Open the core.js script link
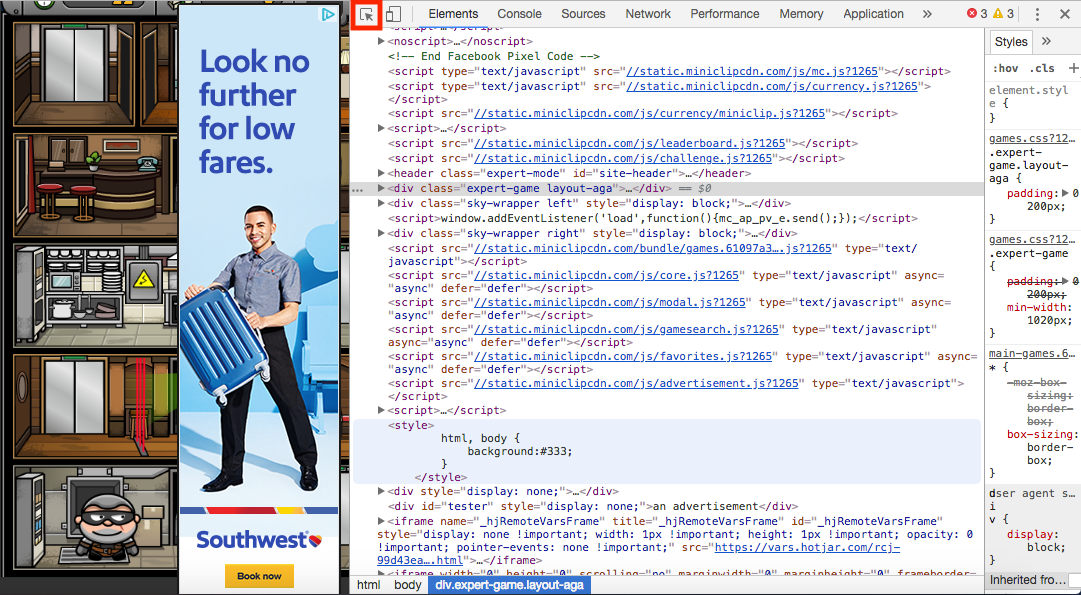 606,275
